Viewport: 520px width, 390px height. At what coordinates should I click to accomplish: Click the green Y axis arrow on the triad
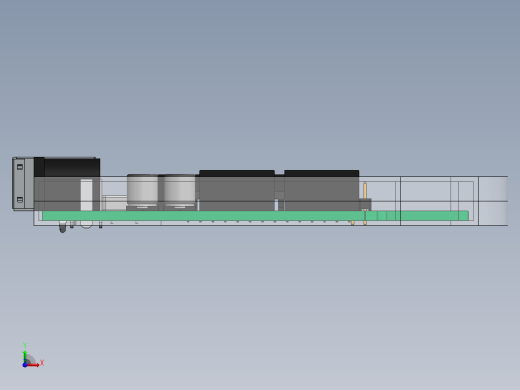click(x=25, y=356)
